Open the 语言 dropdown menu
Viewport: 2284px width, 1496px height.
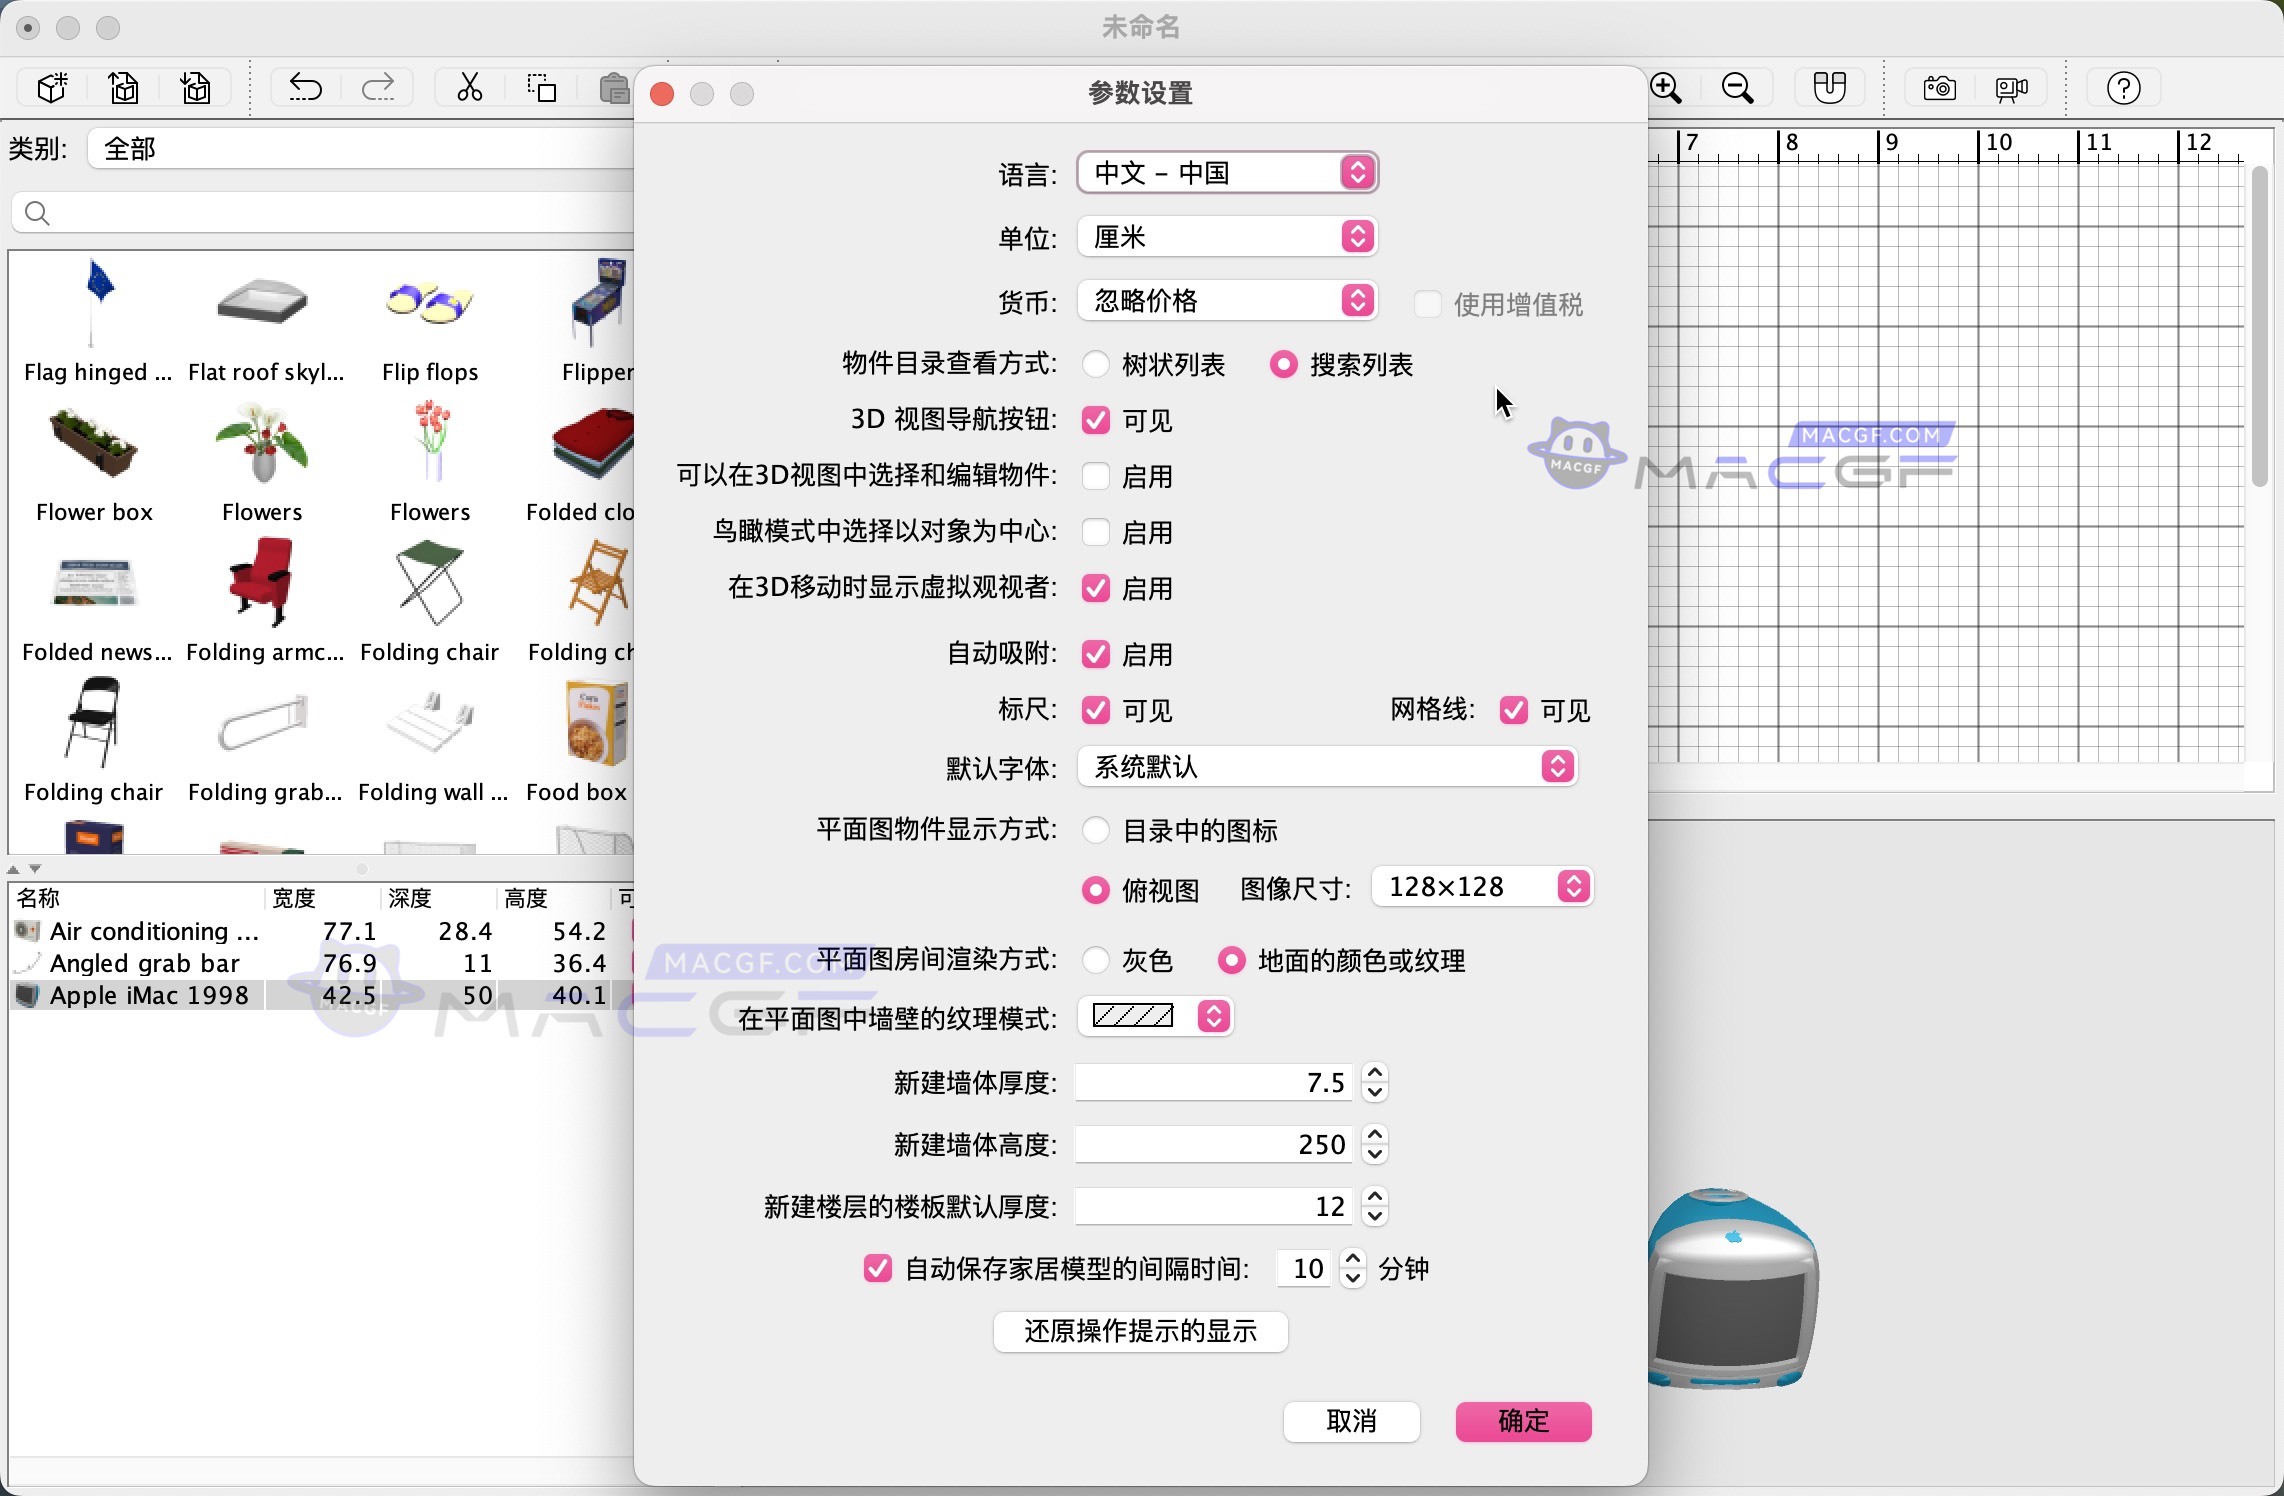tap(1357, 172)
